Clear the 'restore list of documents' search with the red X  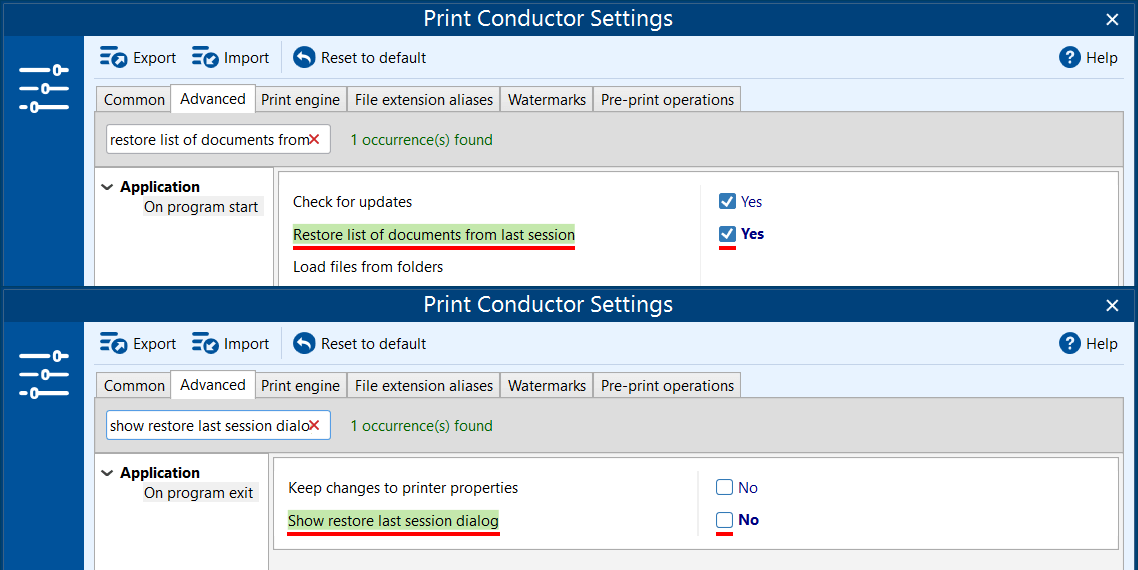(314, 140)
